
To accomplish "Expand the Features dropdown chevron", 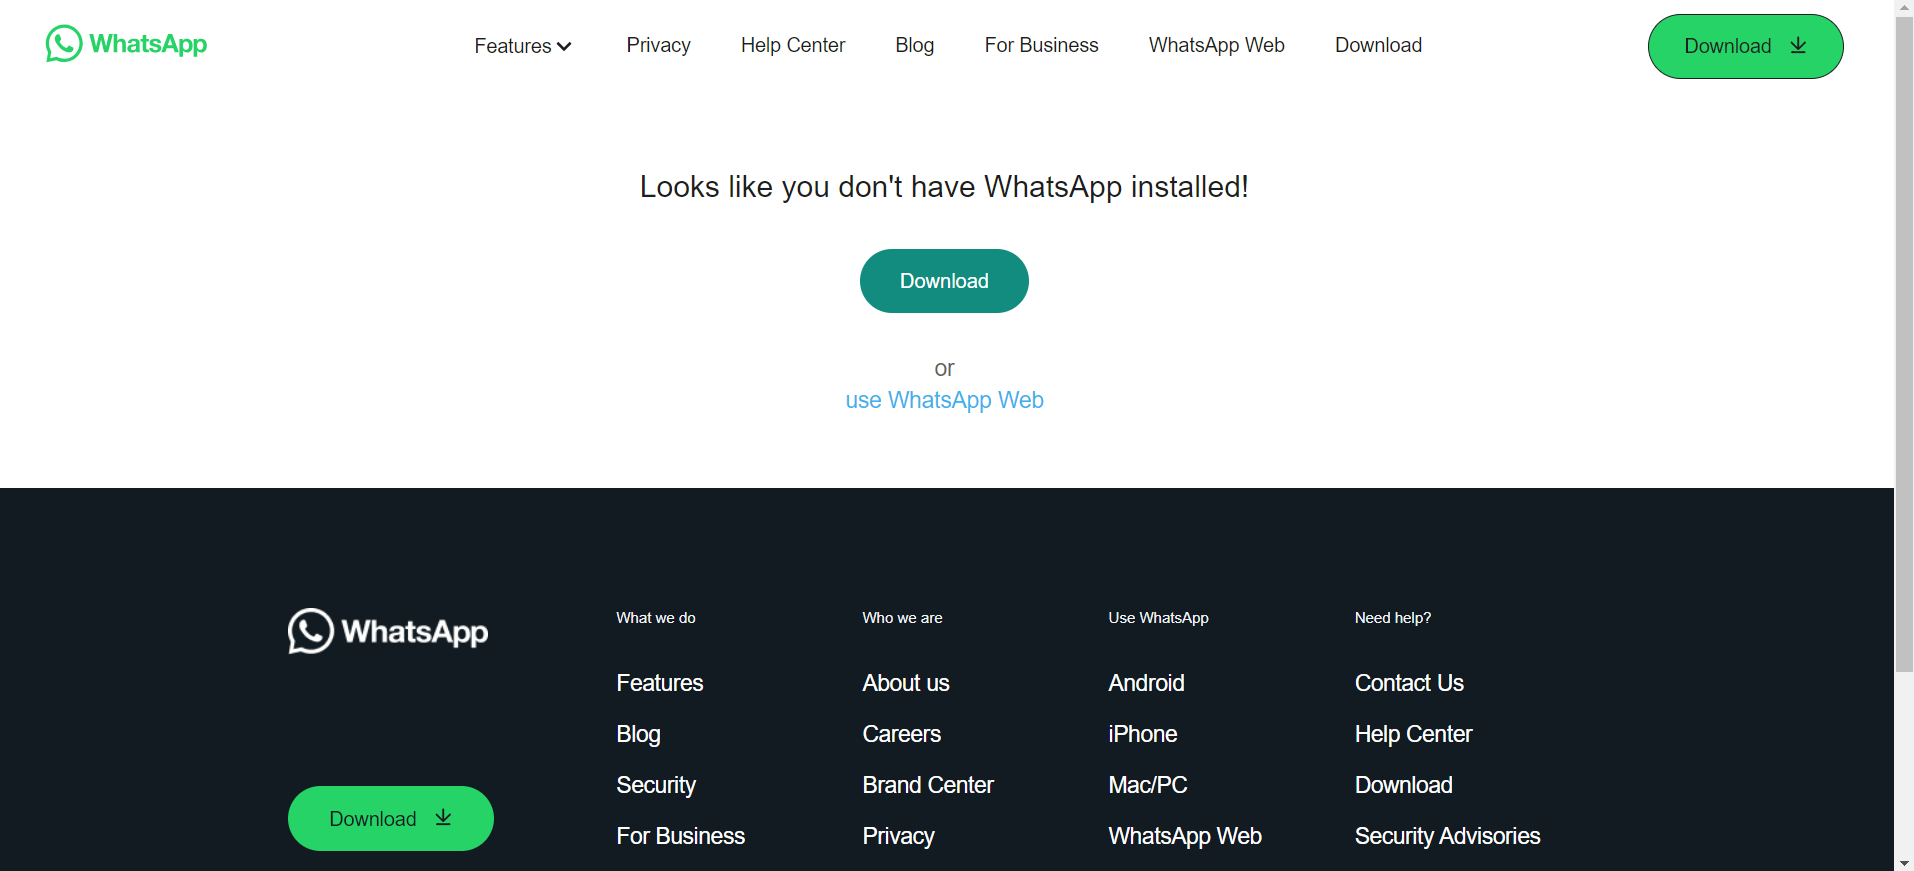I will (x=564, y=46).
